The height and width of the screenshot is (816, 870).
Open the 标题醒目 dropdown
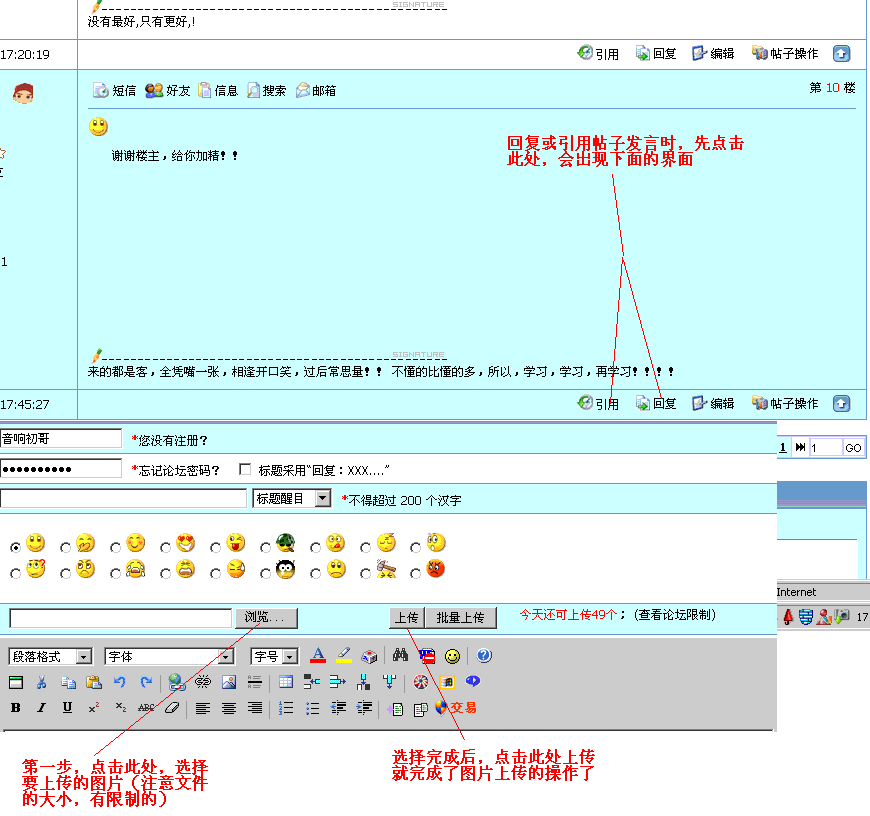tap(292, 499)
